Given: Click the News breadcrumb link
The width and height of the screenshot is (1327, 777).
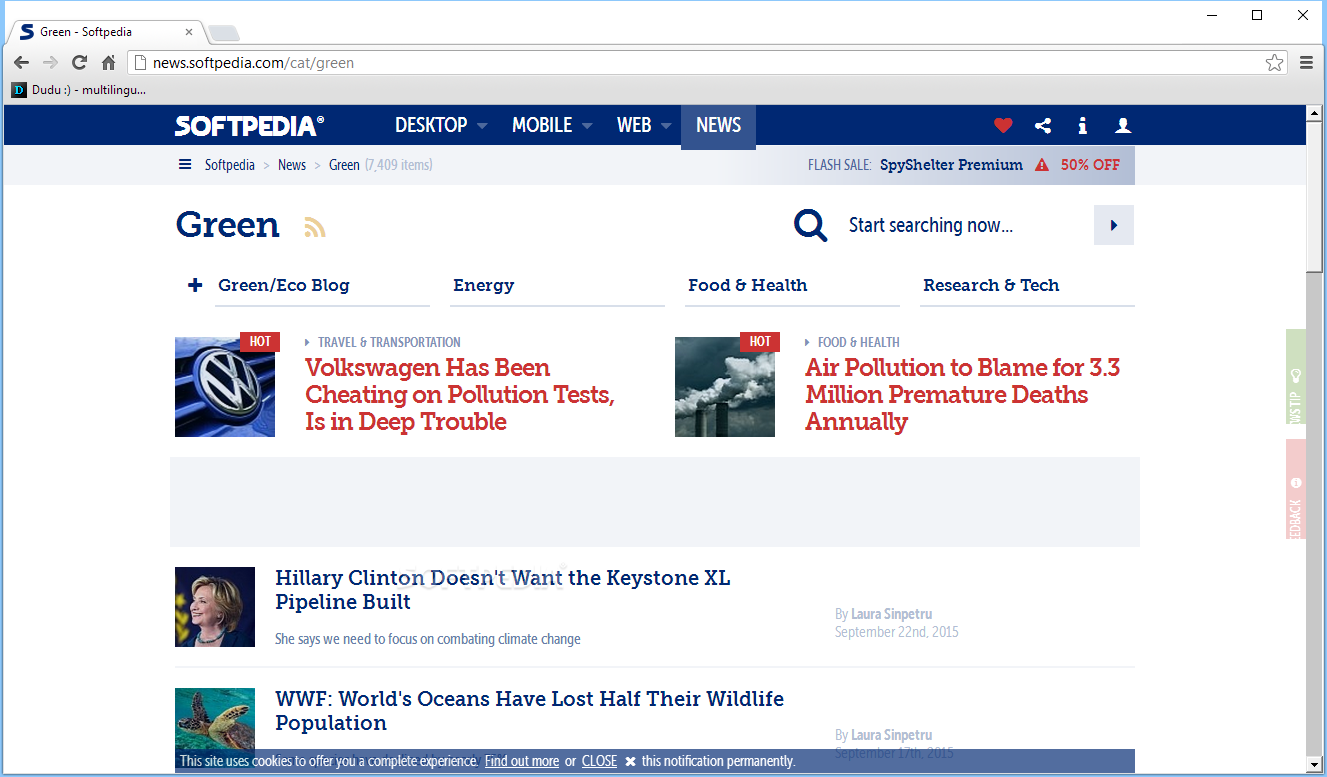Looking at the screenshot, I should 292,165.
